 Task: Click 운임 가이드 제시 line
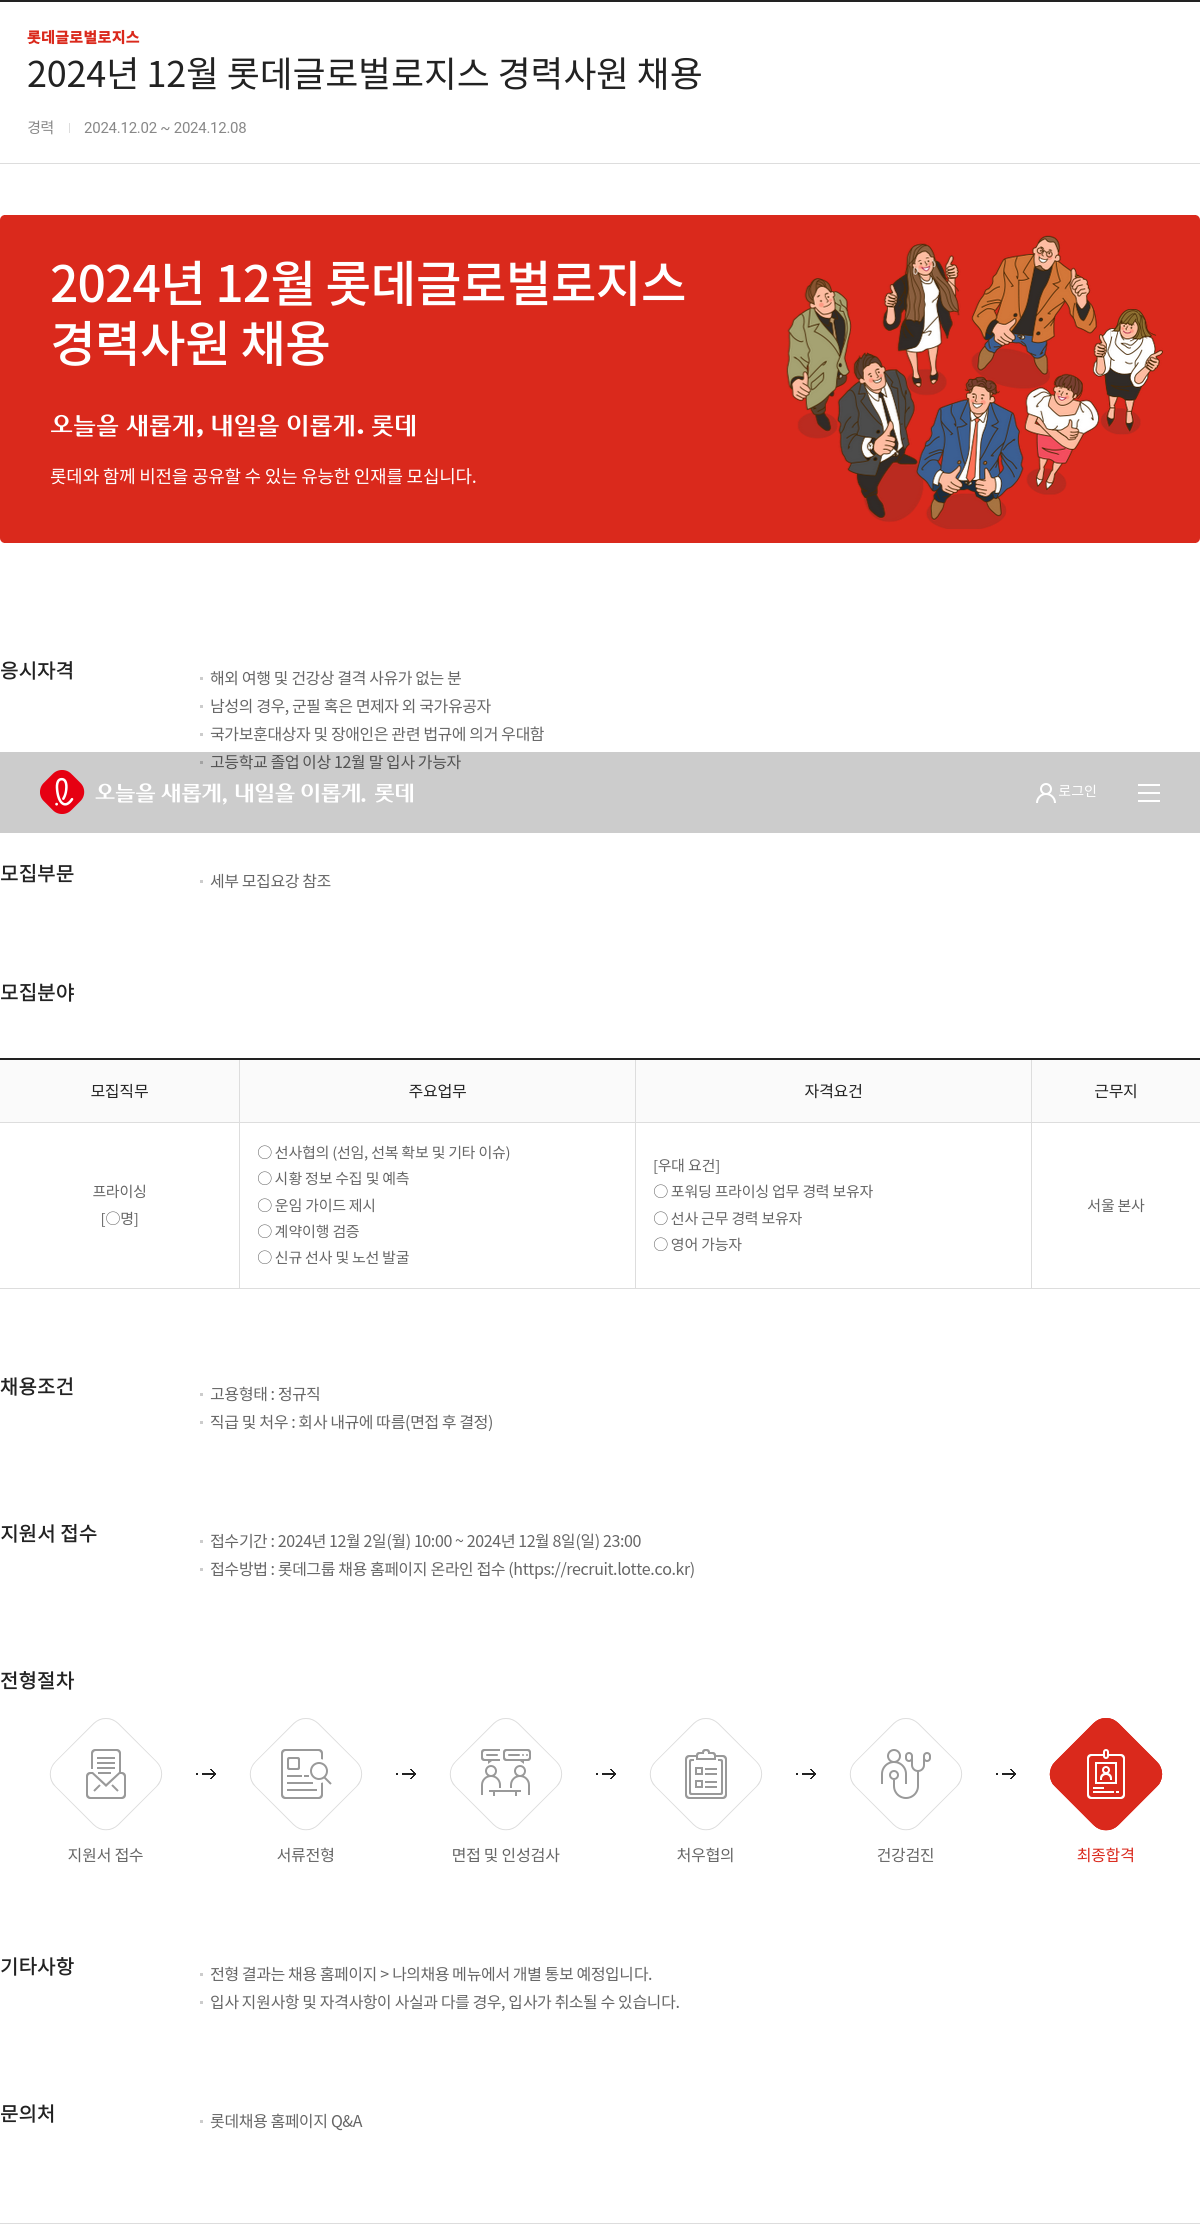point(317,1205)
